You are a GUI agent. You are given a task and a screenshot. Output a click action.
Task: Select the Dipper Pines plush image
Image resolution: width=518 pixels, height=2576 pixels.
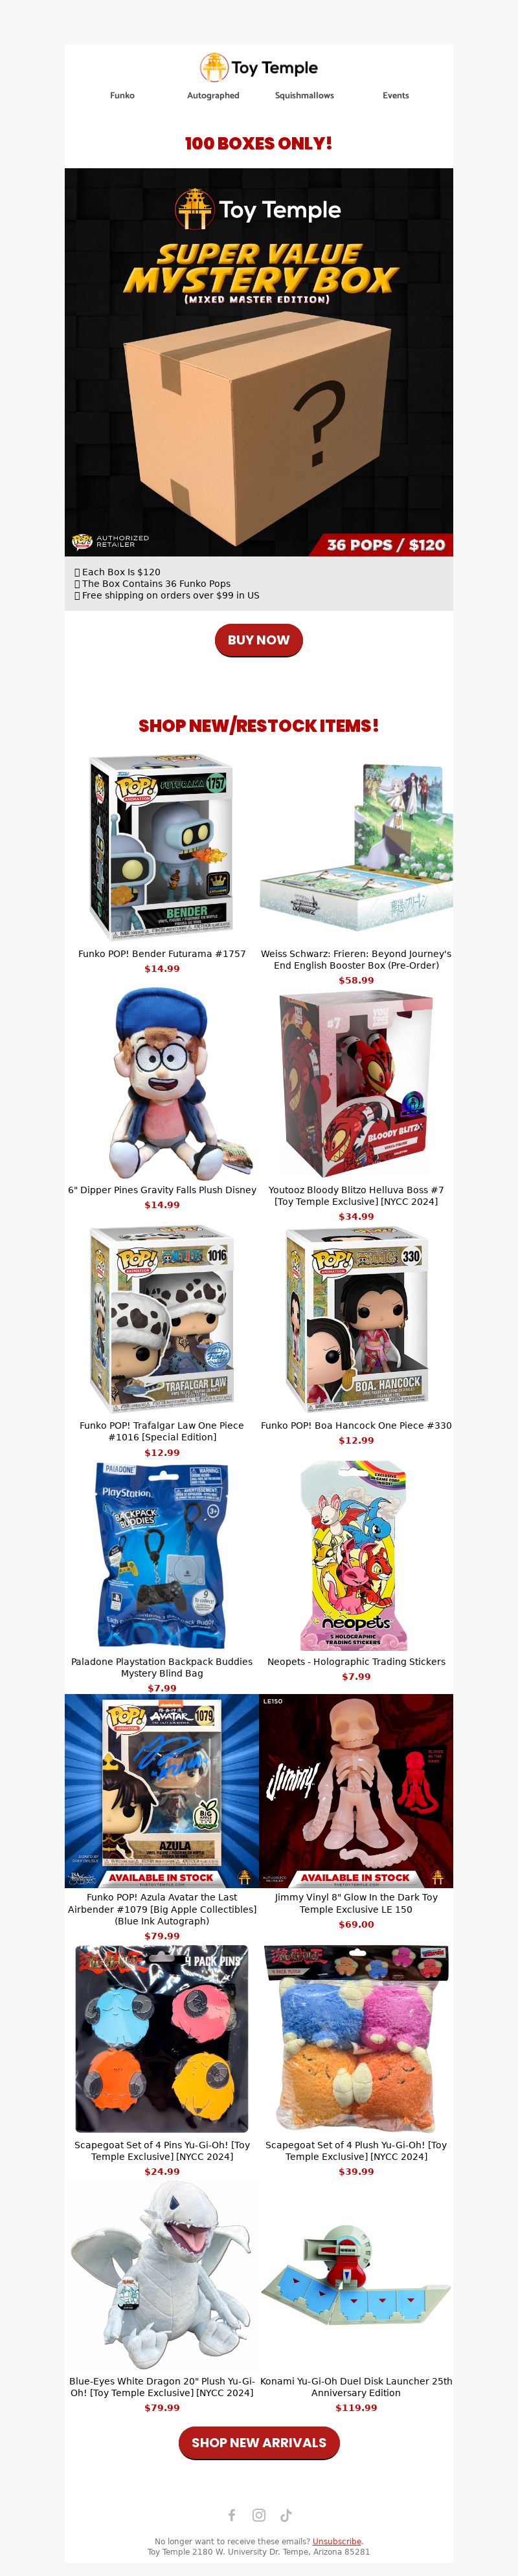[x=162, y=1084]
